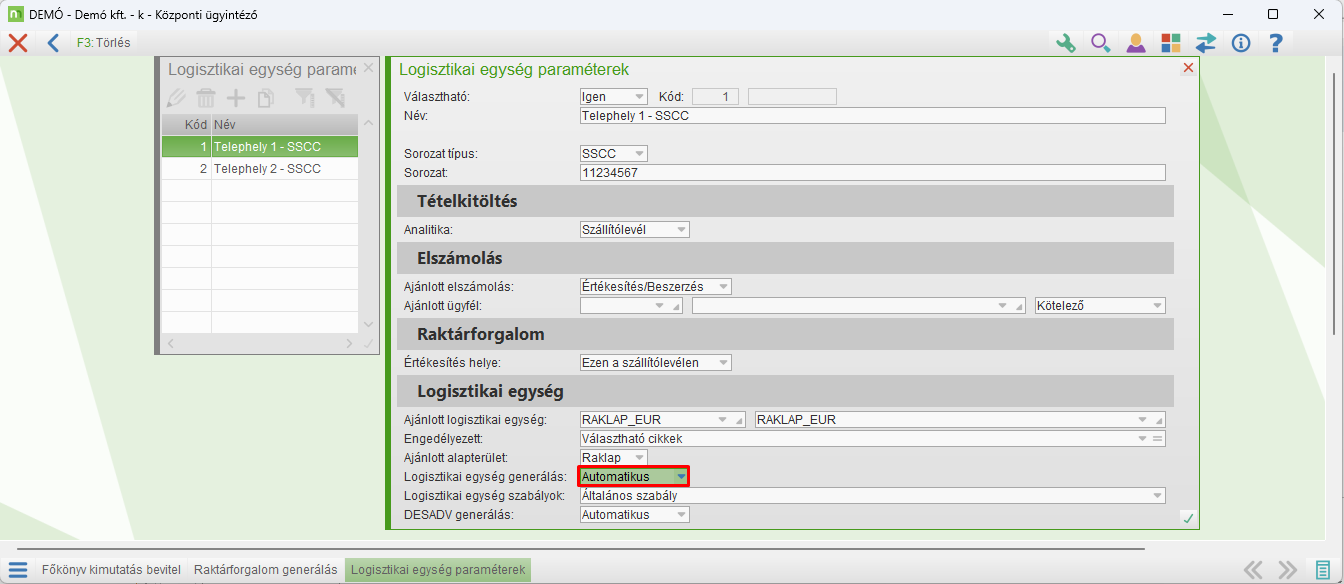Open the blue info circle icon

click(1241, 43)
